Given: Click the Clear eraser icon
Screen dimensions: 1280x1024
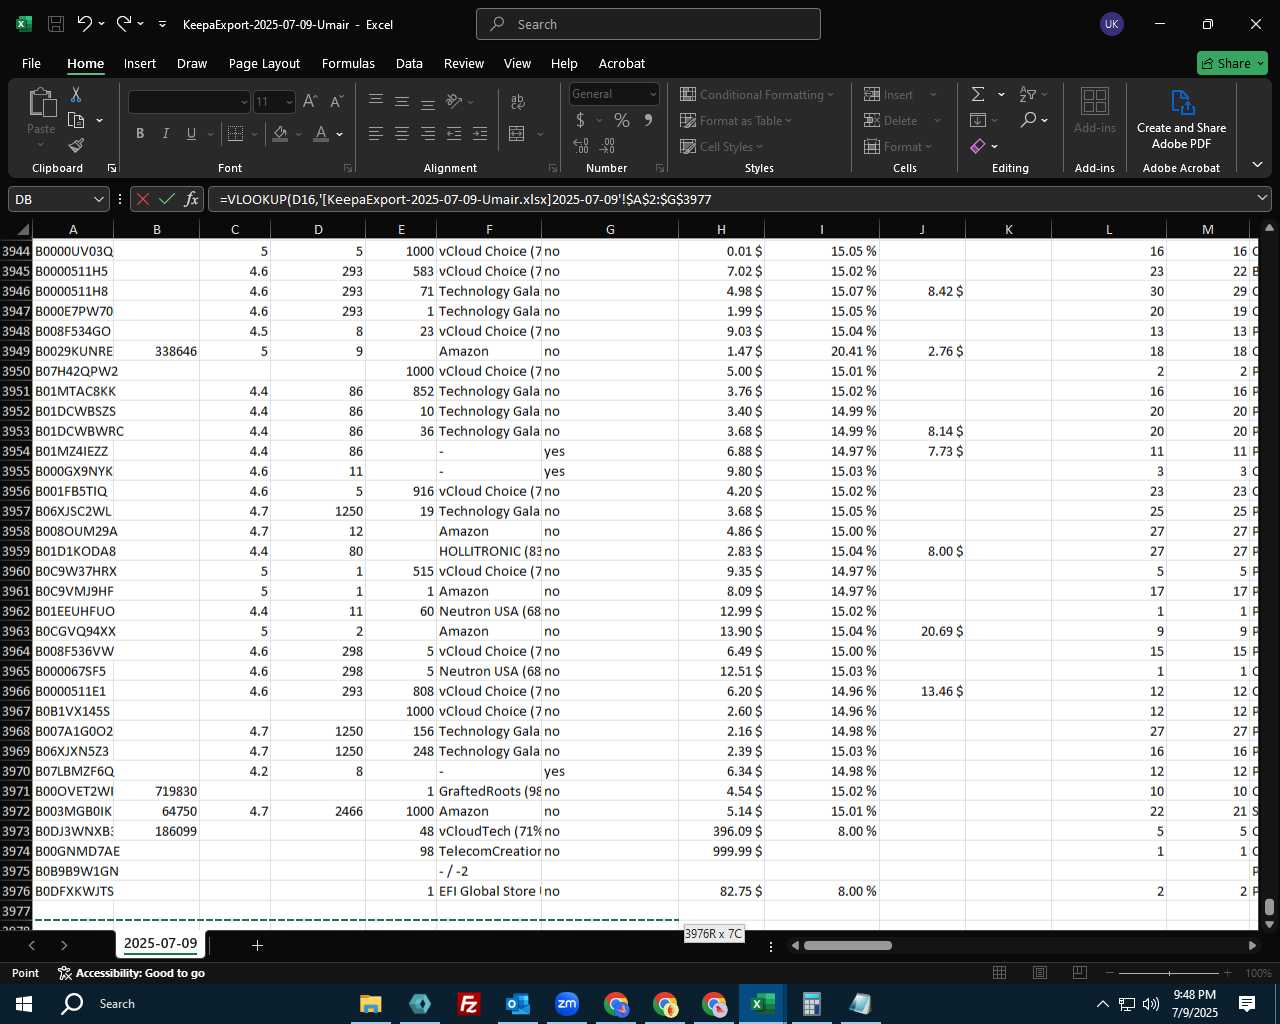Looking at the screenshot, I should click(978, 146).
